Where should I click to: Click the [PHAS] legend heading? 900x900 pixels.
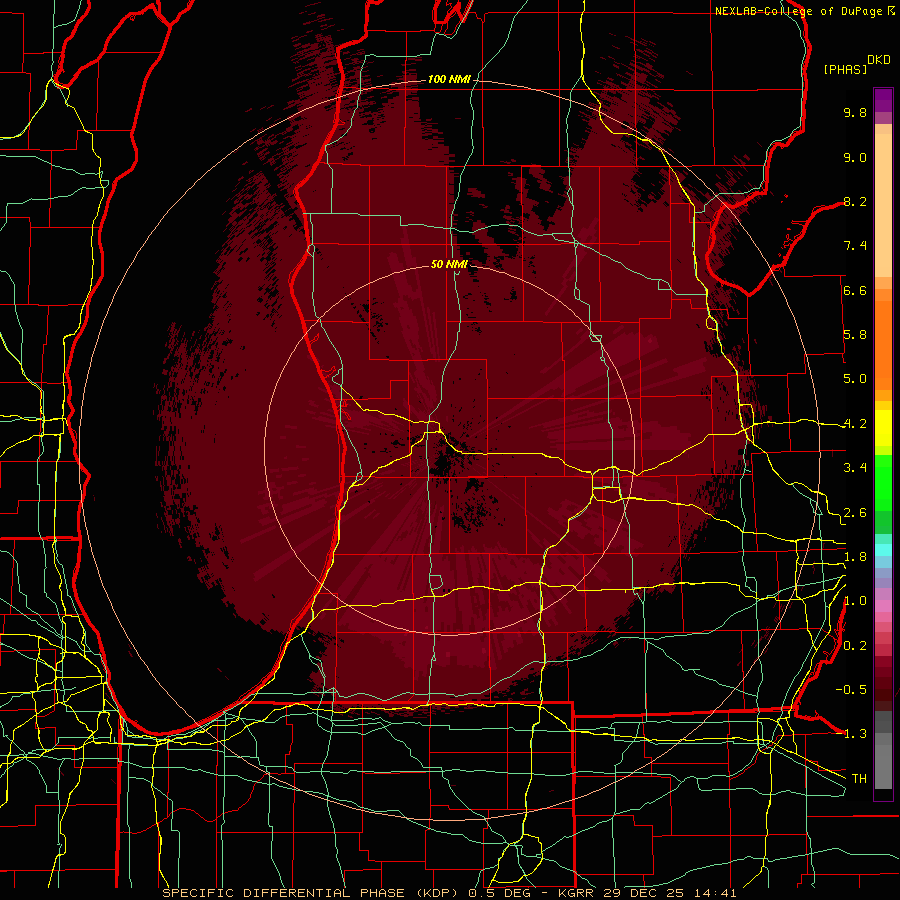(845, 69)
